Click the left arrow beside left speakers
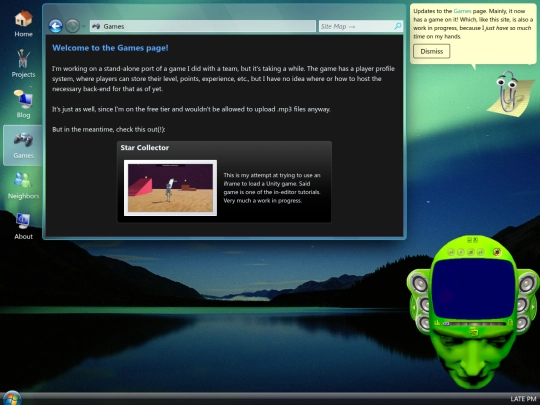Image resolution: width=540 pixels, height=405 pixels. click(x=414, y=307)
